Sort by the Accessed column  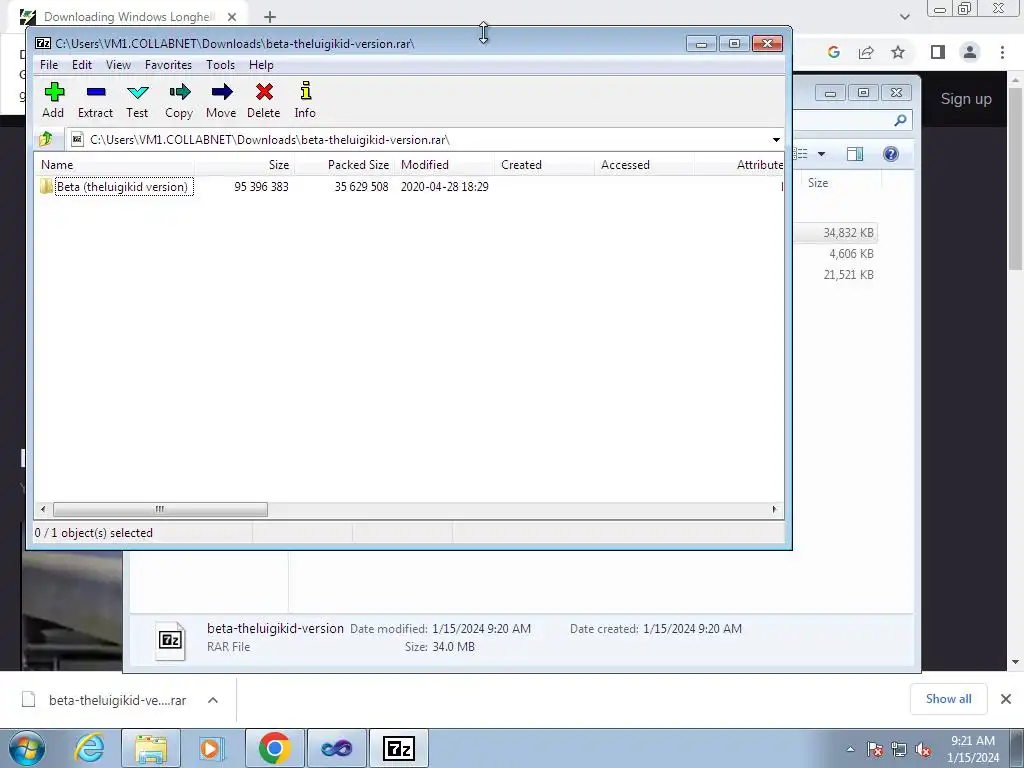coord(644,165)
